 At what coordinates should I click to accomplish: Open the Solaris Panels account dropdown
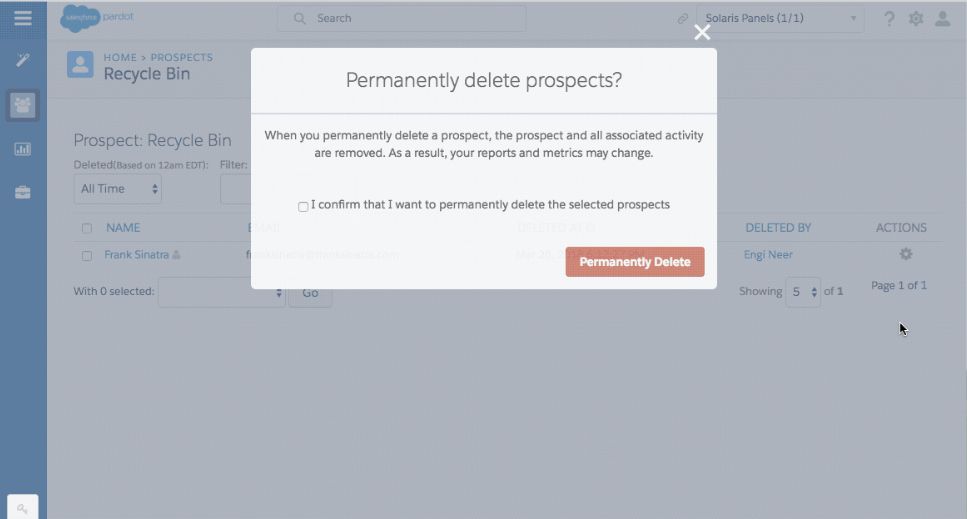780,18
